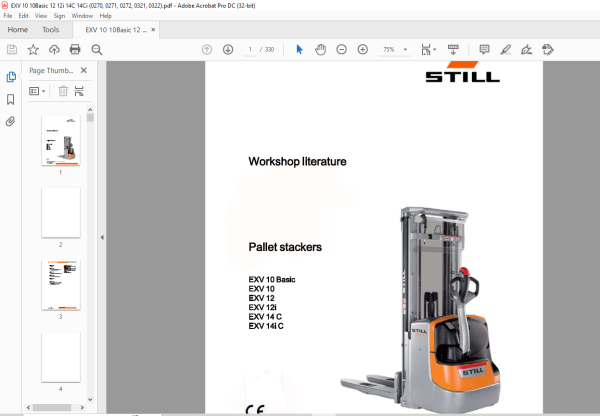Screen dimensions: 600x416
Task: Activate the Hand pan tool
Action: (x=321, y=49)
